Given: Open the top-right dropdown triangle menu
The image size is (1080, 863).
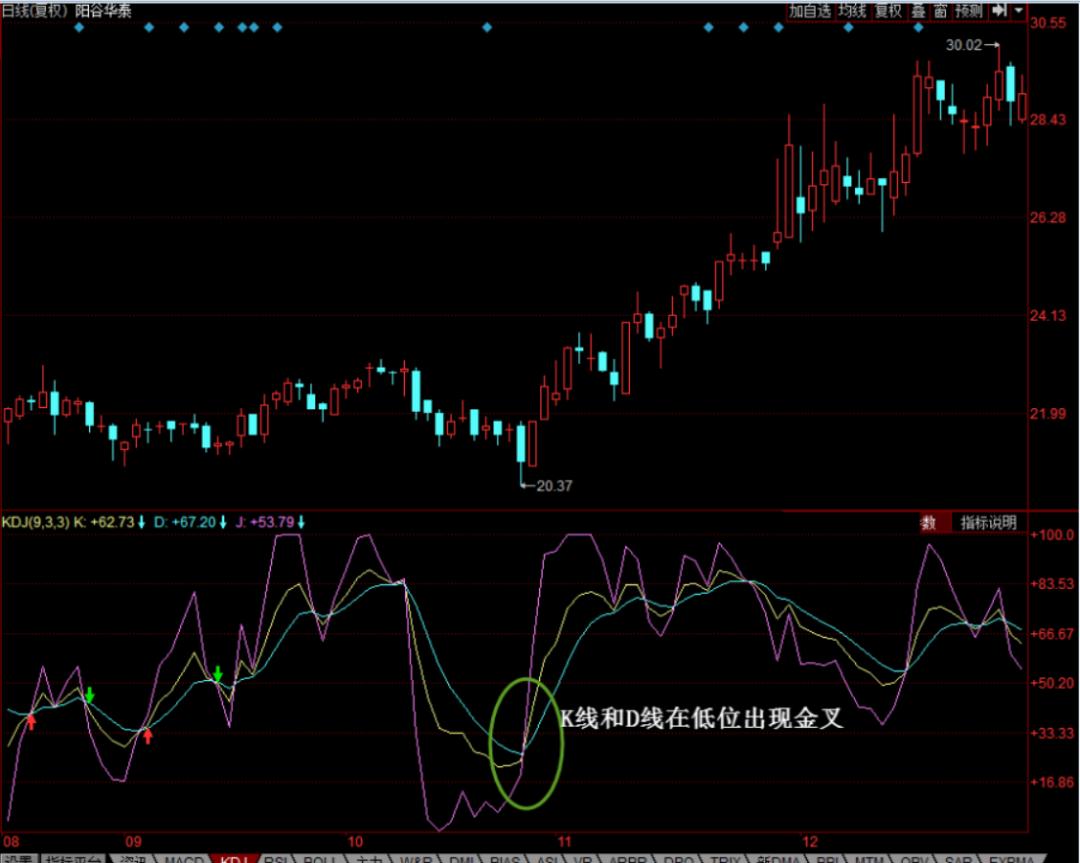Looking at the screenshot, I should point(1019,10).
